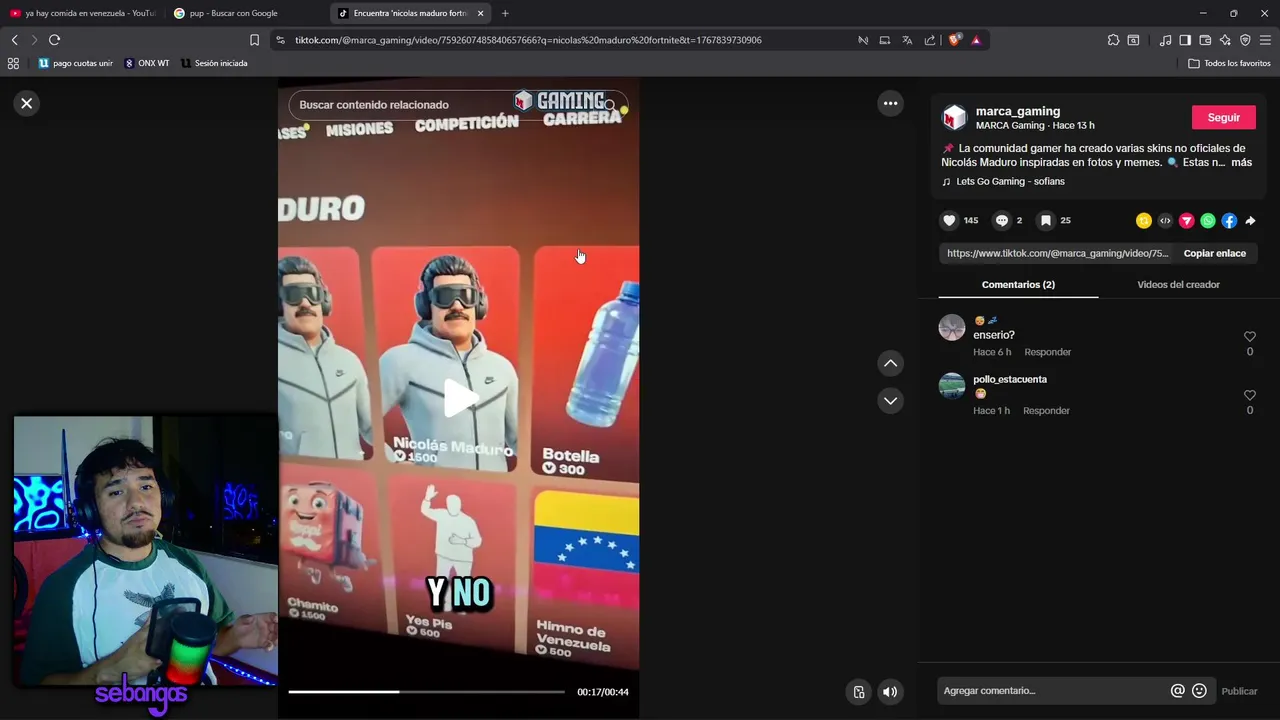Repost video with yellow repost icon

(1143, 221)
